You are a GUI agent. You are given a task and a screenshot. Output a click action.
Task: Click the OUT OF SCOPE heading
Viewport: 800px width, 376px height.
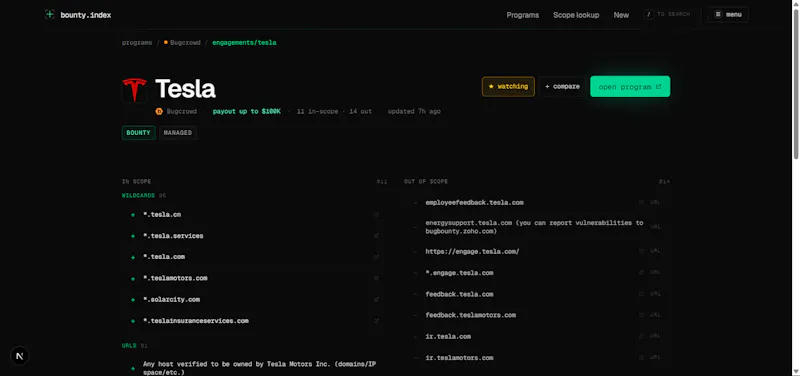pyautogui.click(x=426, y=182)
